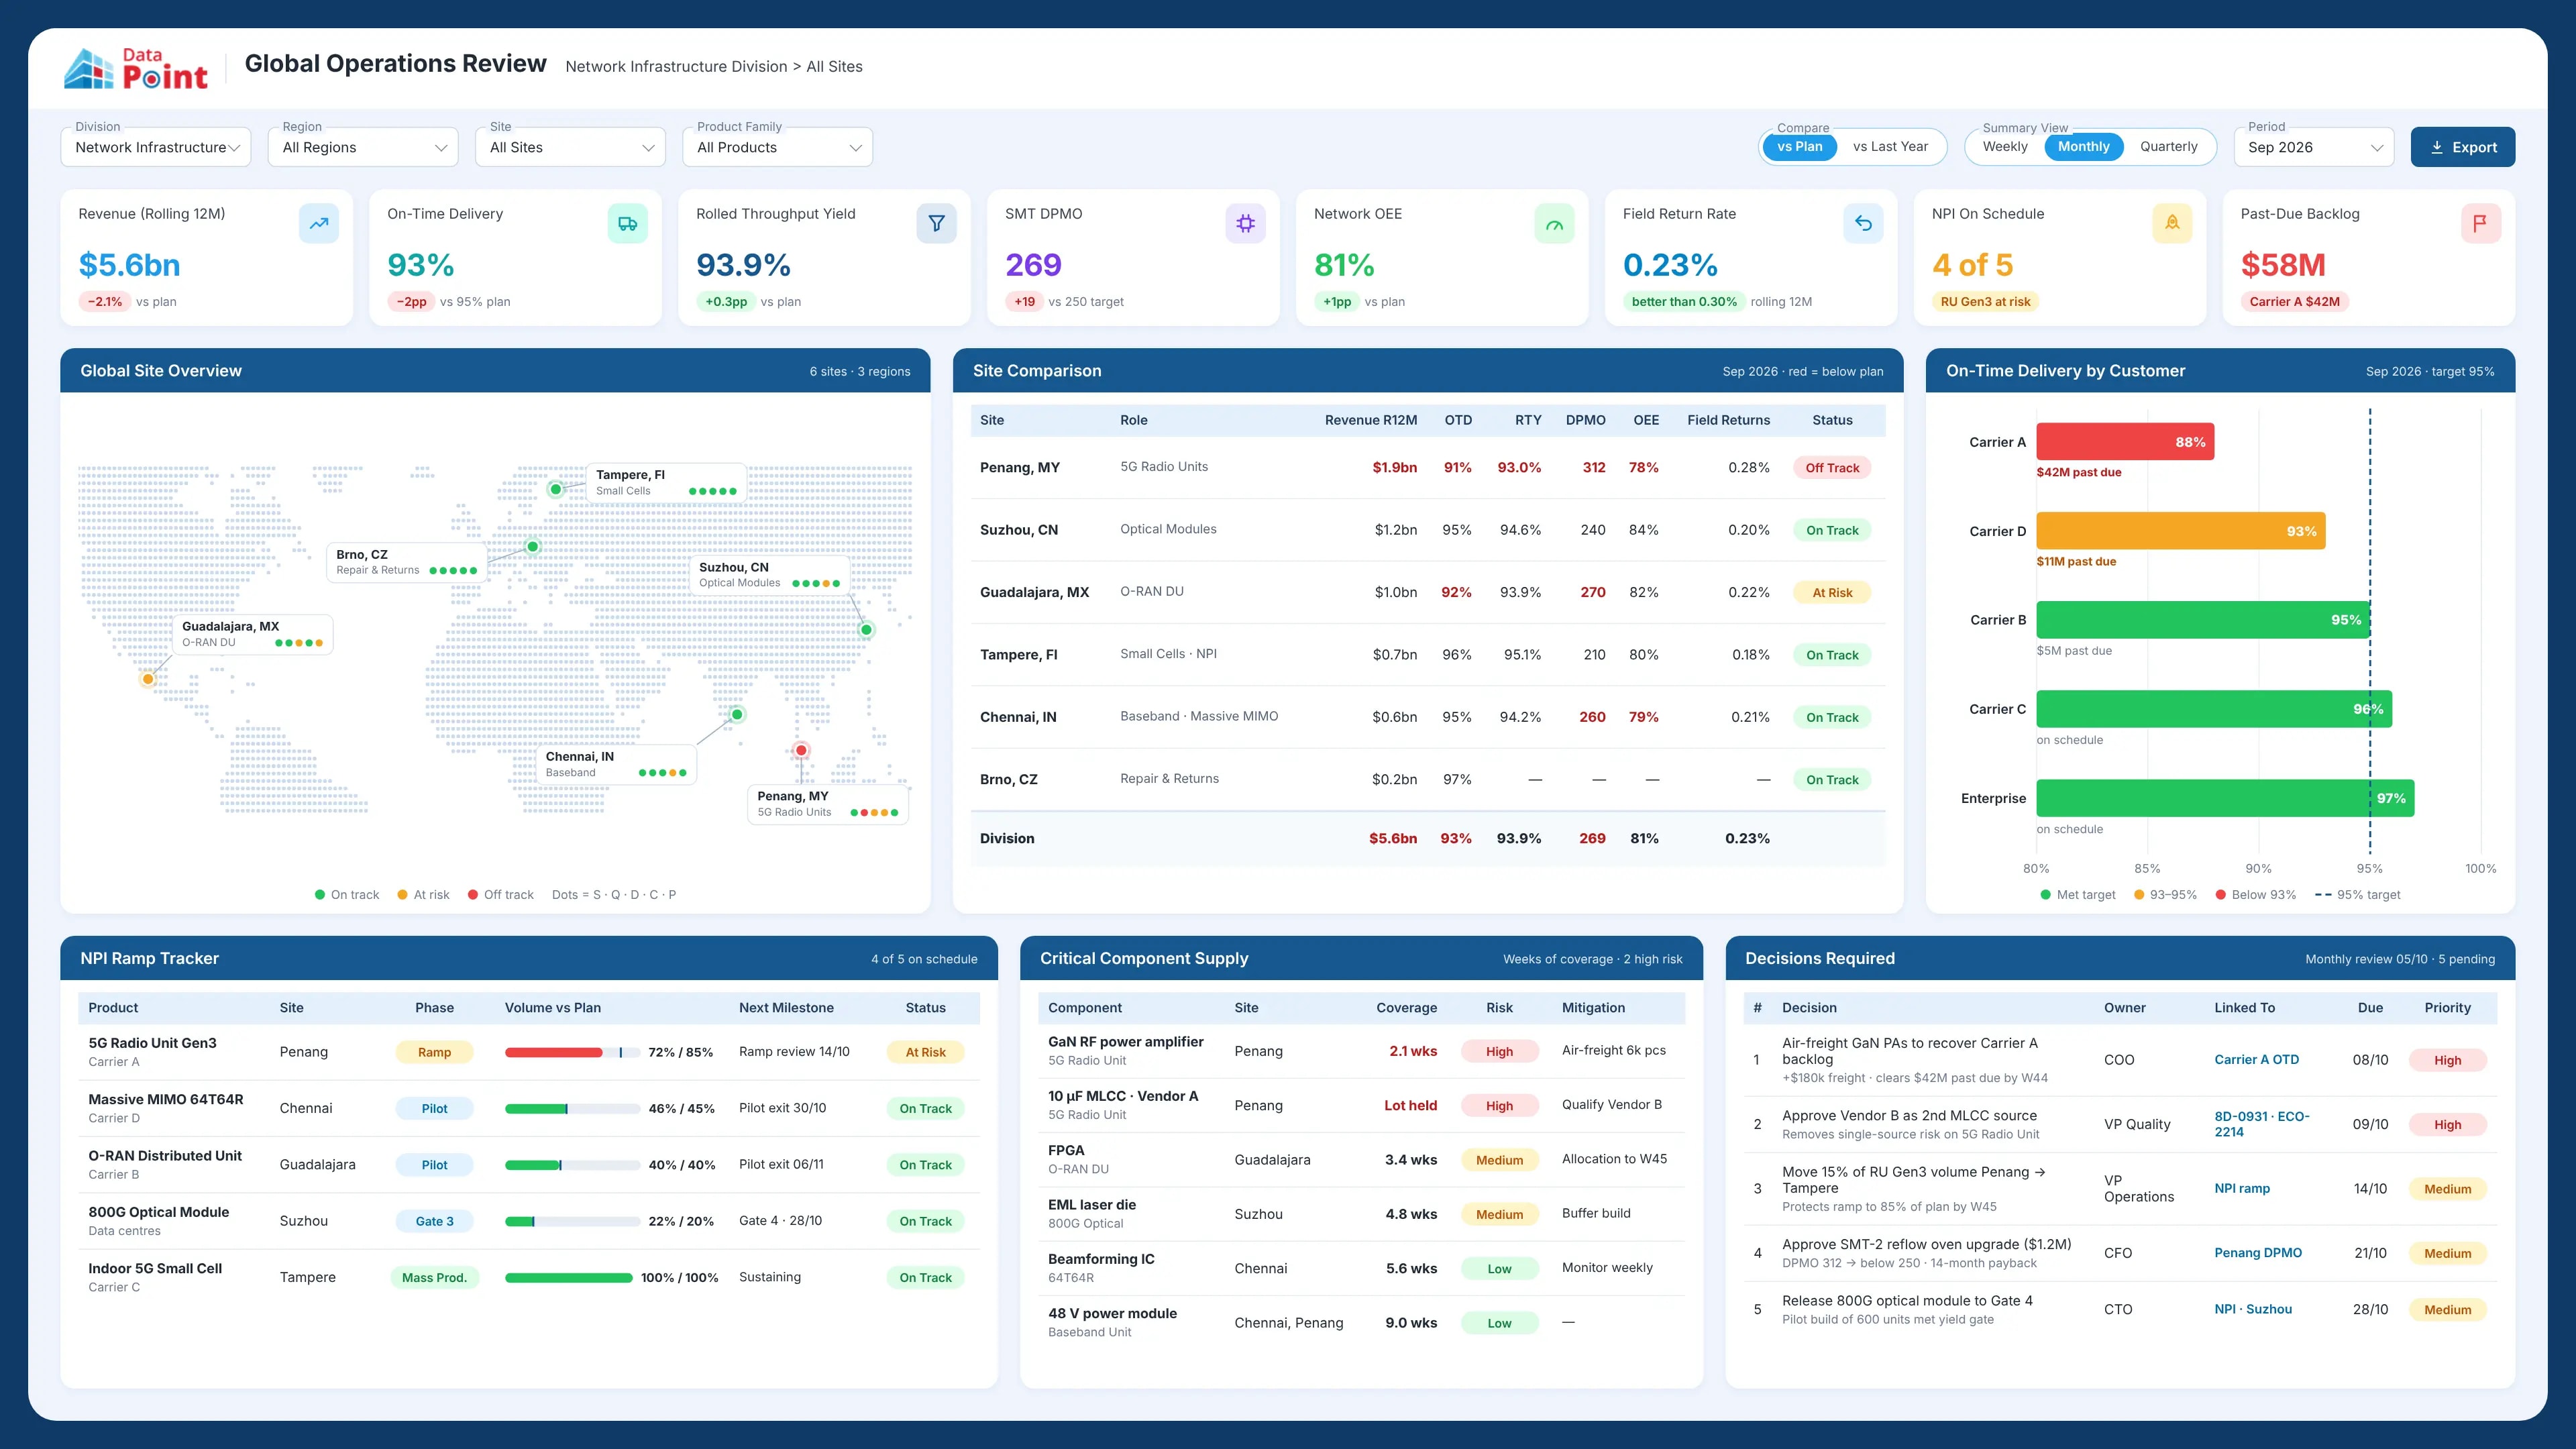Click the Priority column header
Viewport: 2576px width, 1449px height.
[2447, 1008]
